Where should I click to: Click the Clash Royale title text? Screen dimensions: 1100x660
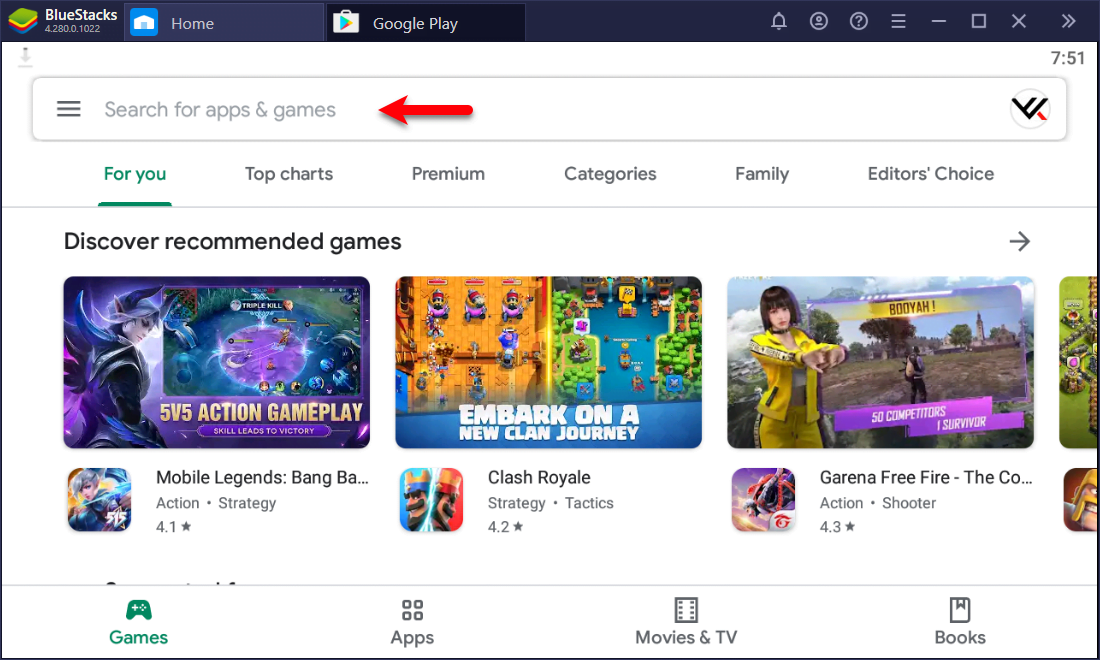click(539, 478)
